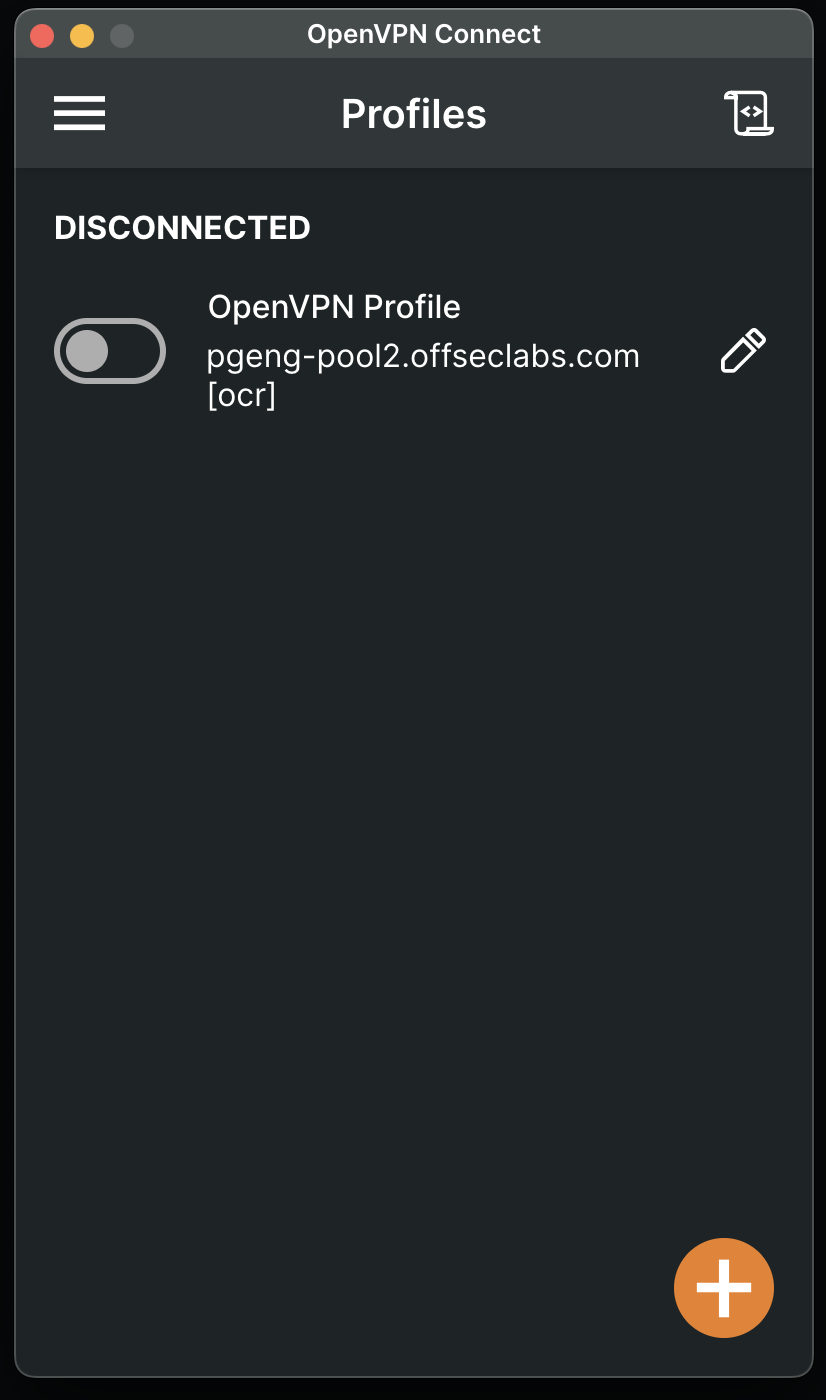This screenshot has width=826, height=1400.
Task: Open the connection log viewer icon
Action: [748, 113]
